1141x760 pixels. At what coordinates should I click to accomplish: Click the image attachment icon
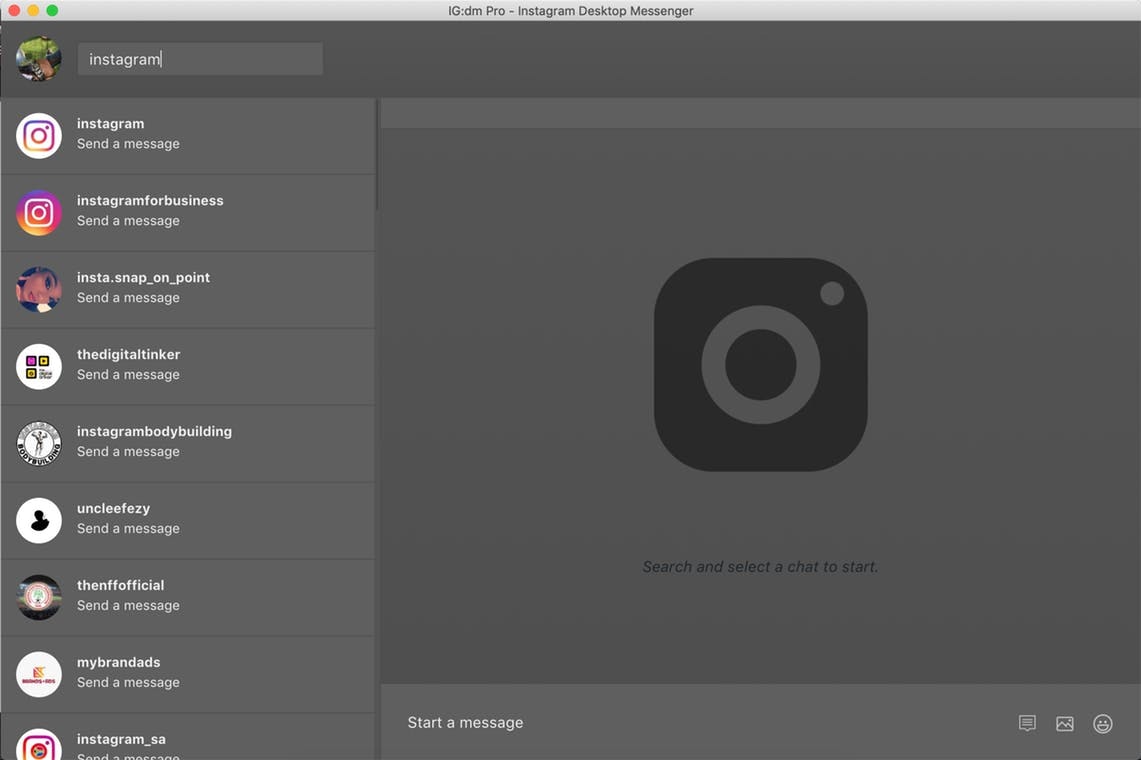[x=1064, y=723]
